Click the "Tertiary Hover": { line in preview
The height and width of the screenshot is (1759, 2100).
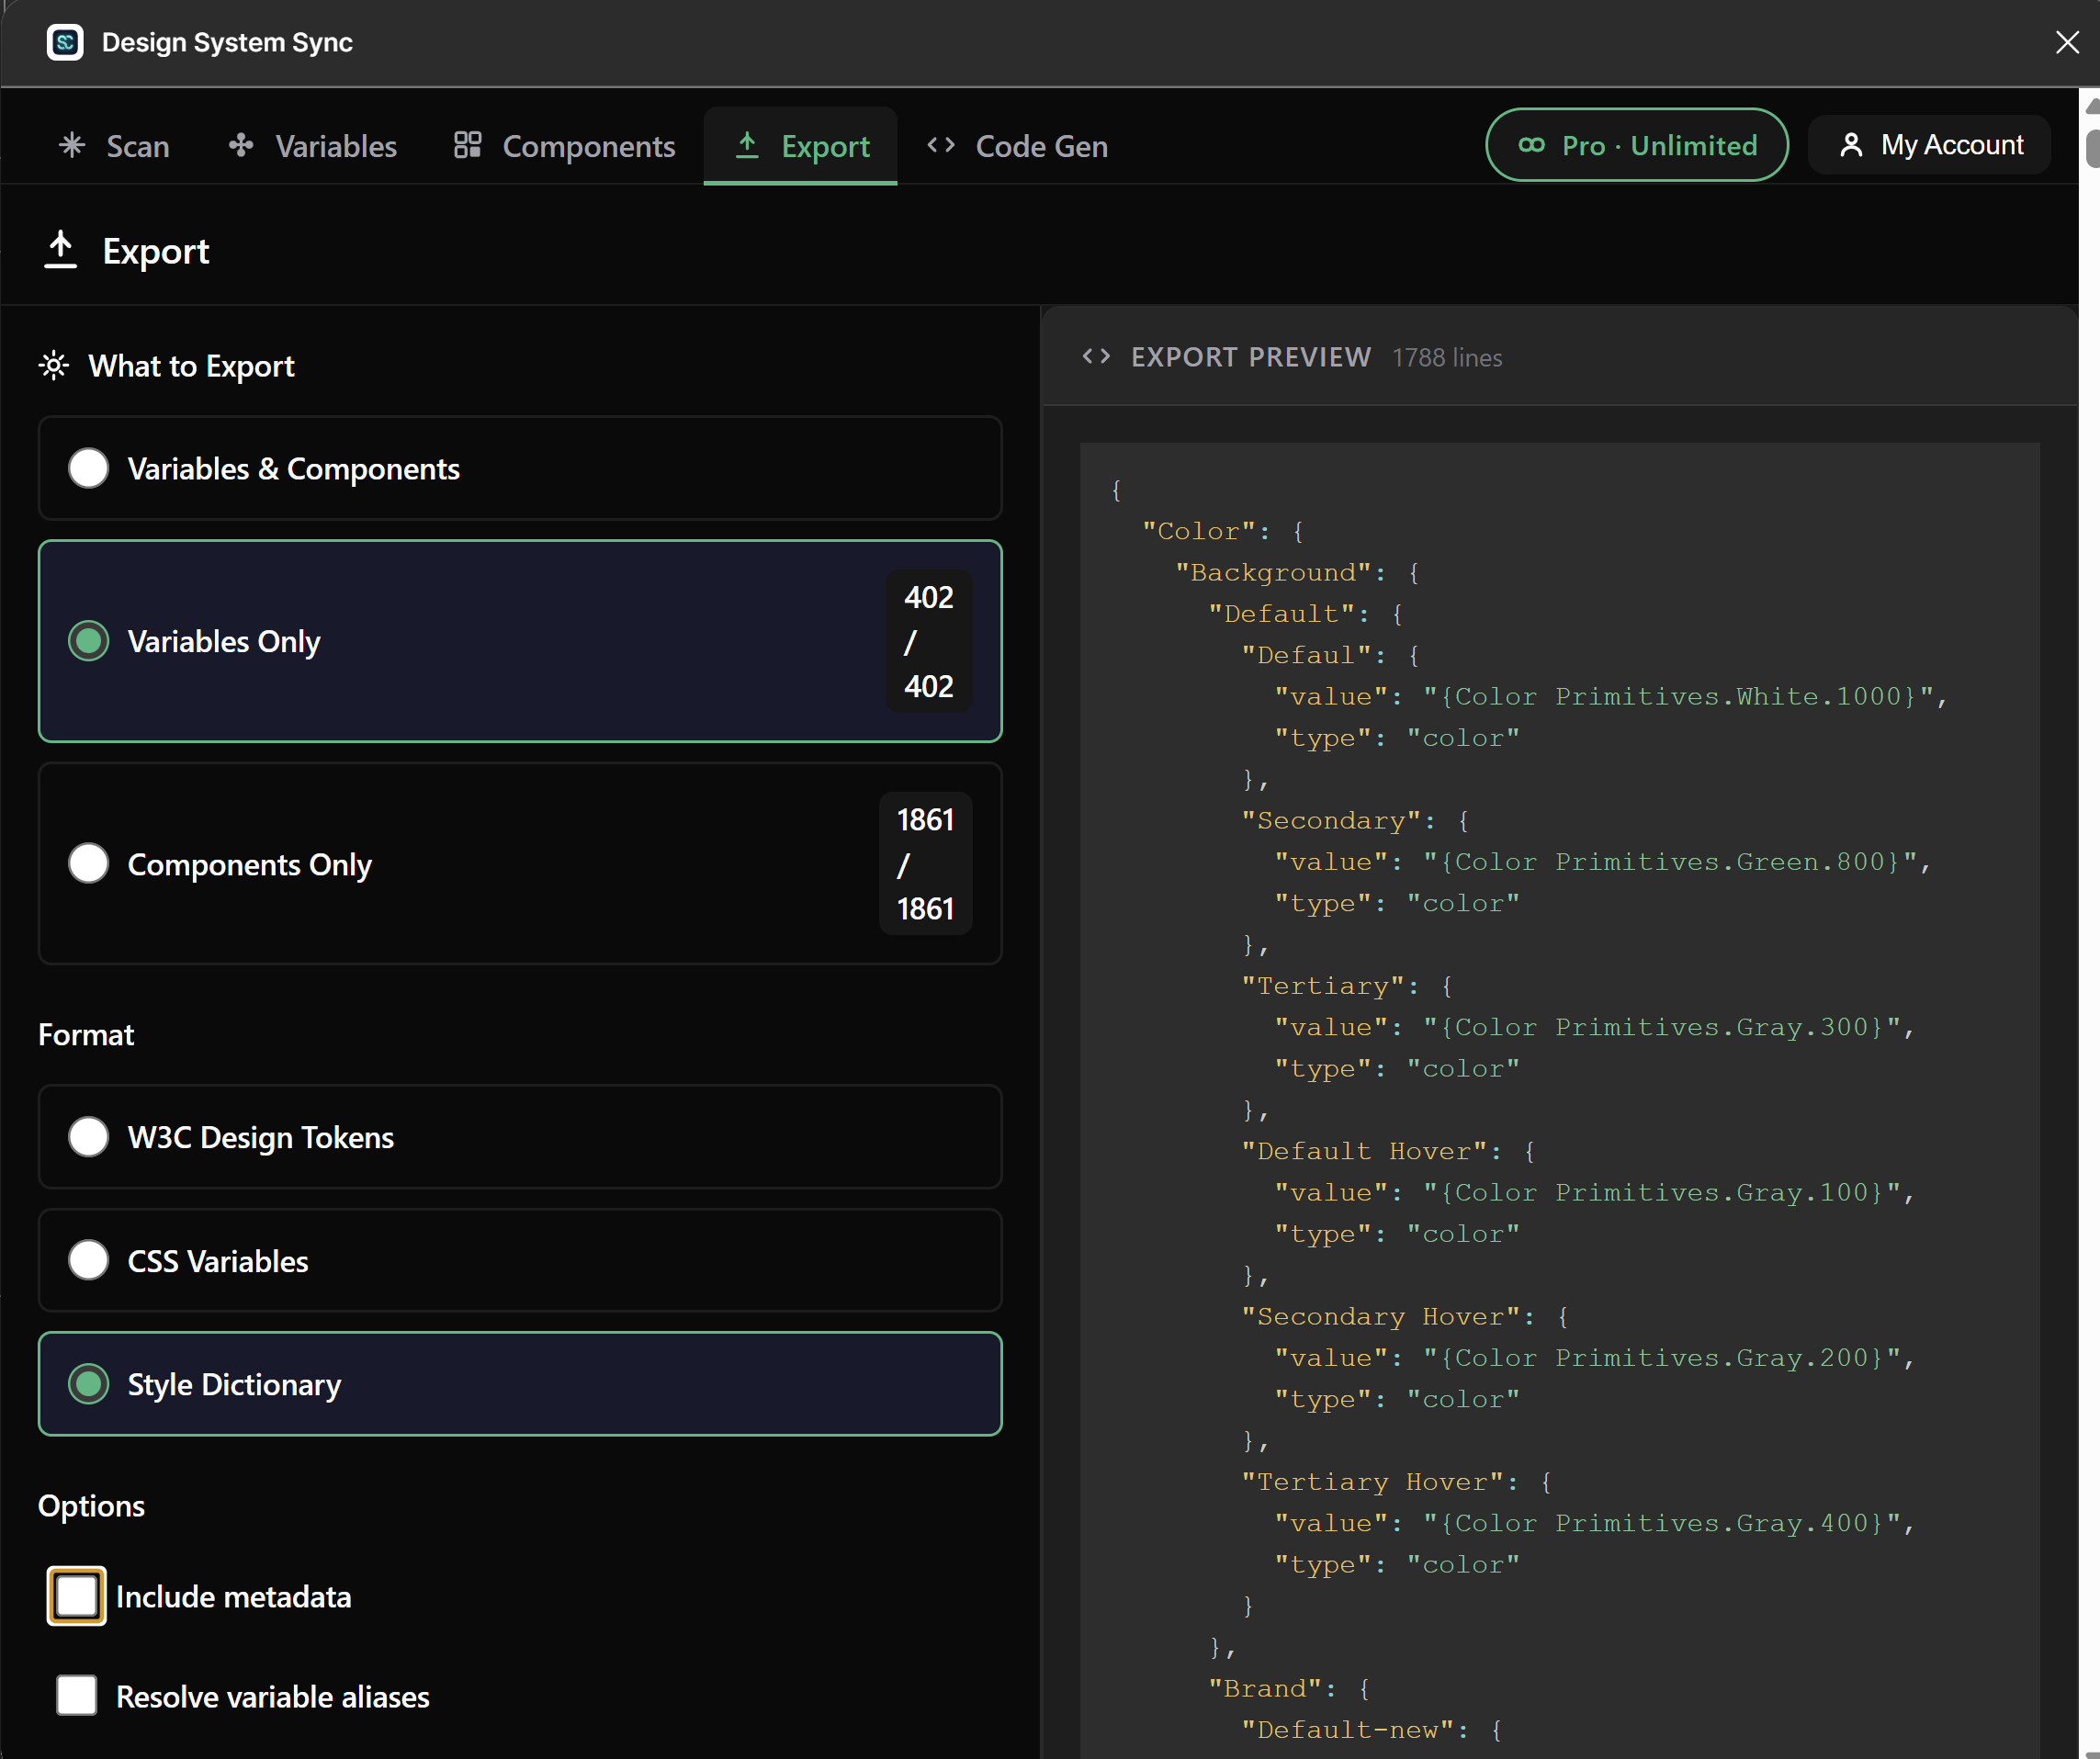point(1397,1482)
